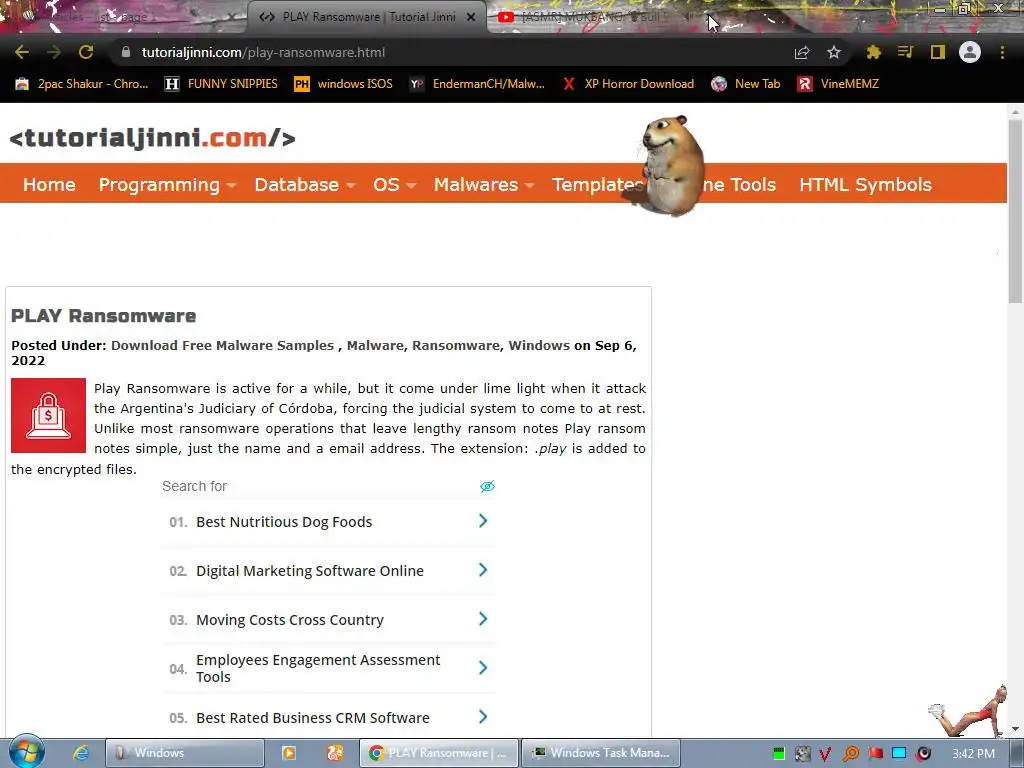Close the PLAY Ransomware tab

tap(471, 17)
